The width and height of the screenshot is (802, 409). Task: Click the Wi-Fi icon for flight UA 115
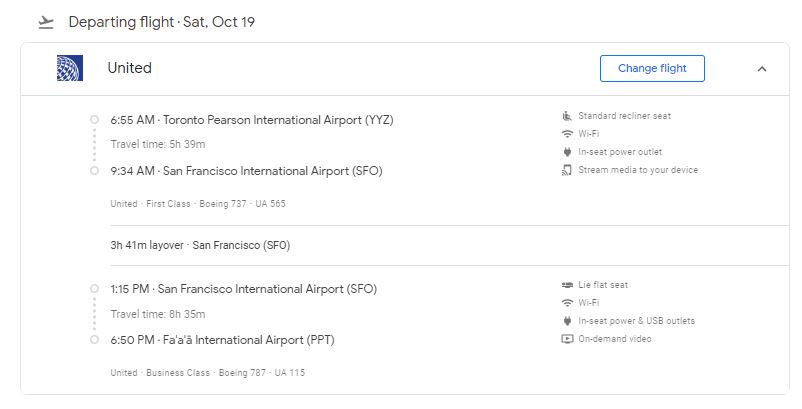(567, 303)
